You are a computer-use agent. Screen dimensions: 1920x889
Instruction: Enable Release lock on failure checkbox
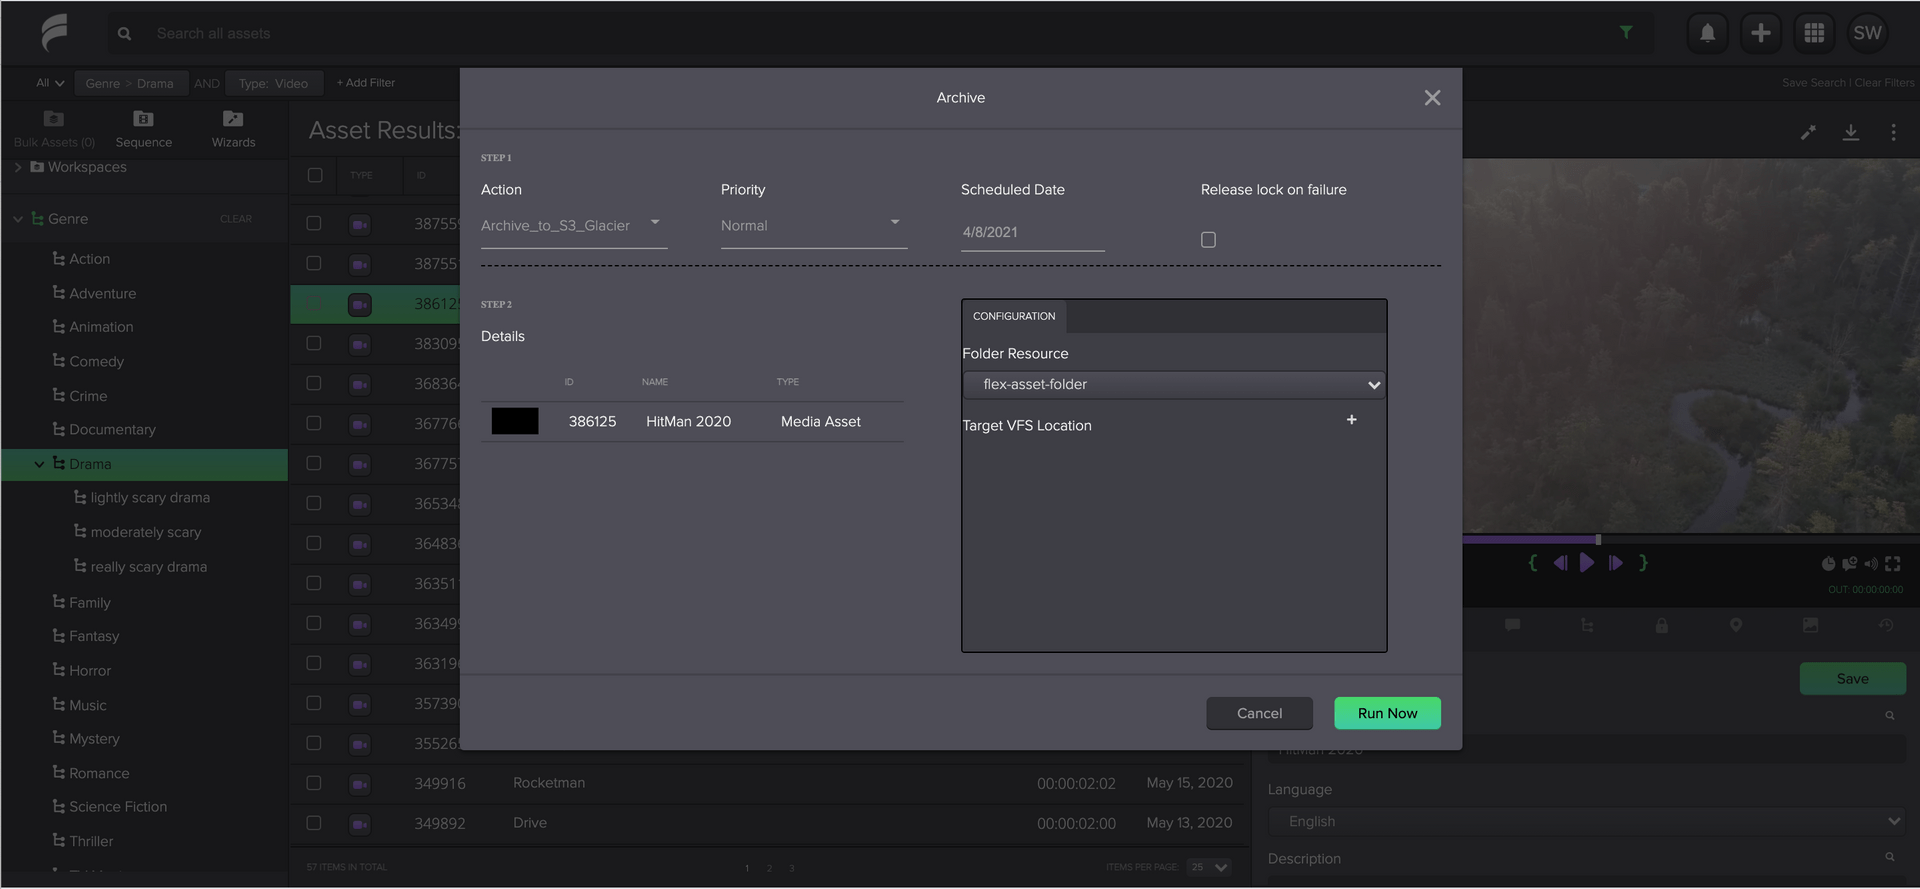1208,240
